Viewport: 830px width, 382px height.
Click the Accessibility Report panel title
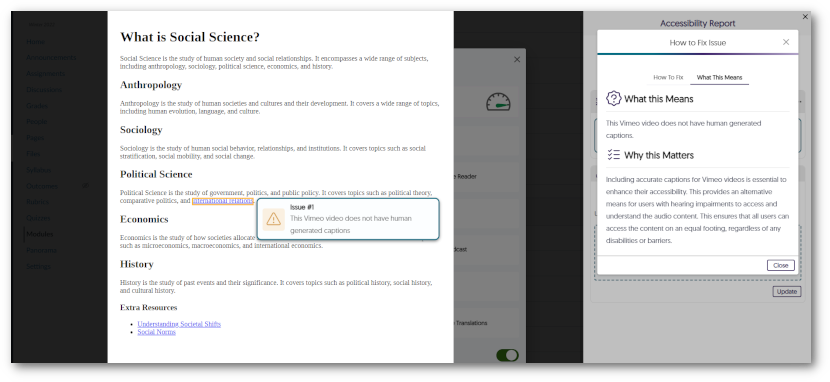pos(698,23)
